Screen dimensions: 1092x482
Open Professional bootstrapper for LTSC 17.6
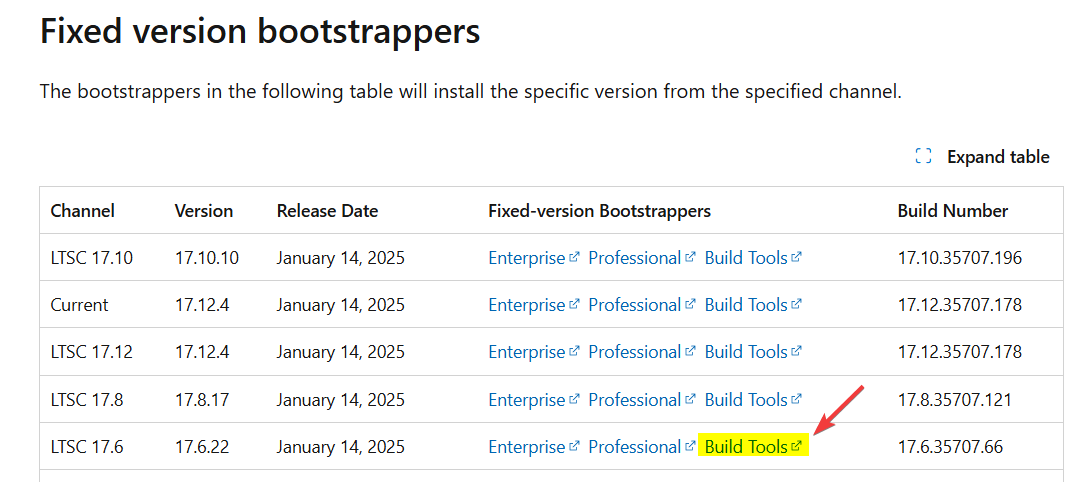(634, 447)
